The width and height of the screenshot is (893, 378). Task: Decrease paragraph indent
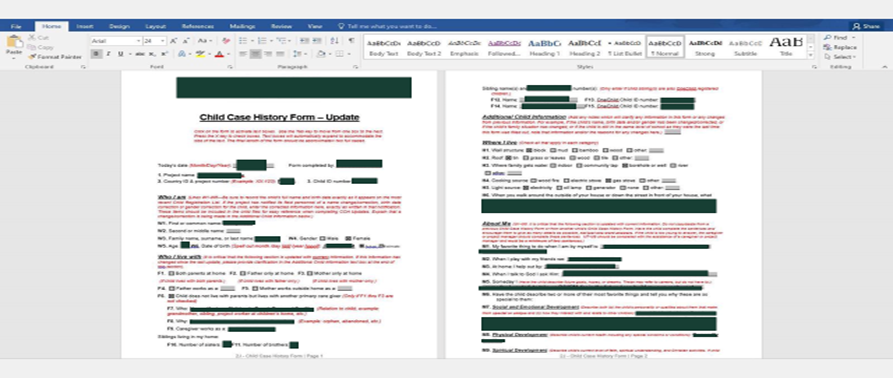(x=304, y=41)
